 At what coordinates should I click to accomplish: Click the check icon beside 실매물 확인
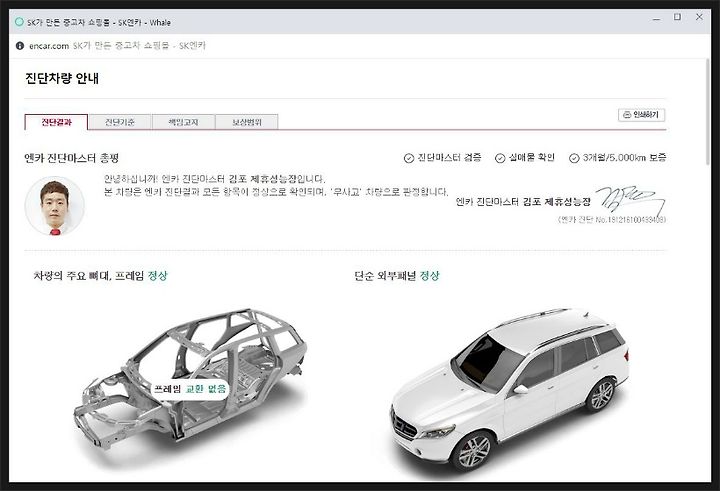point(500,158)
